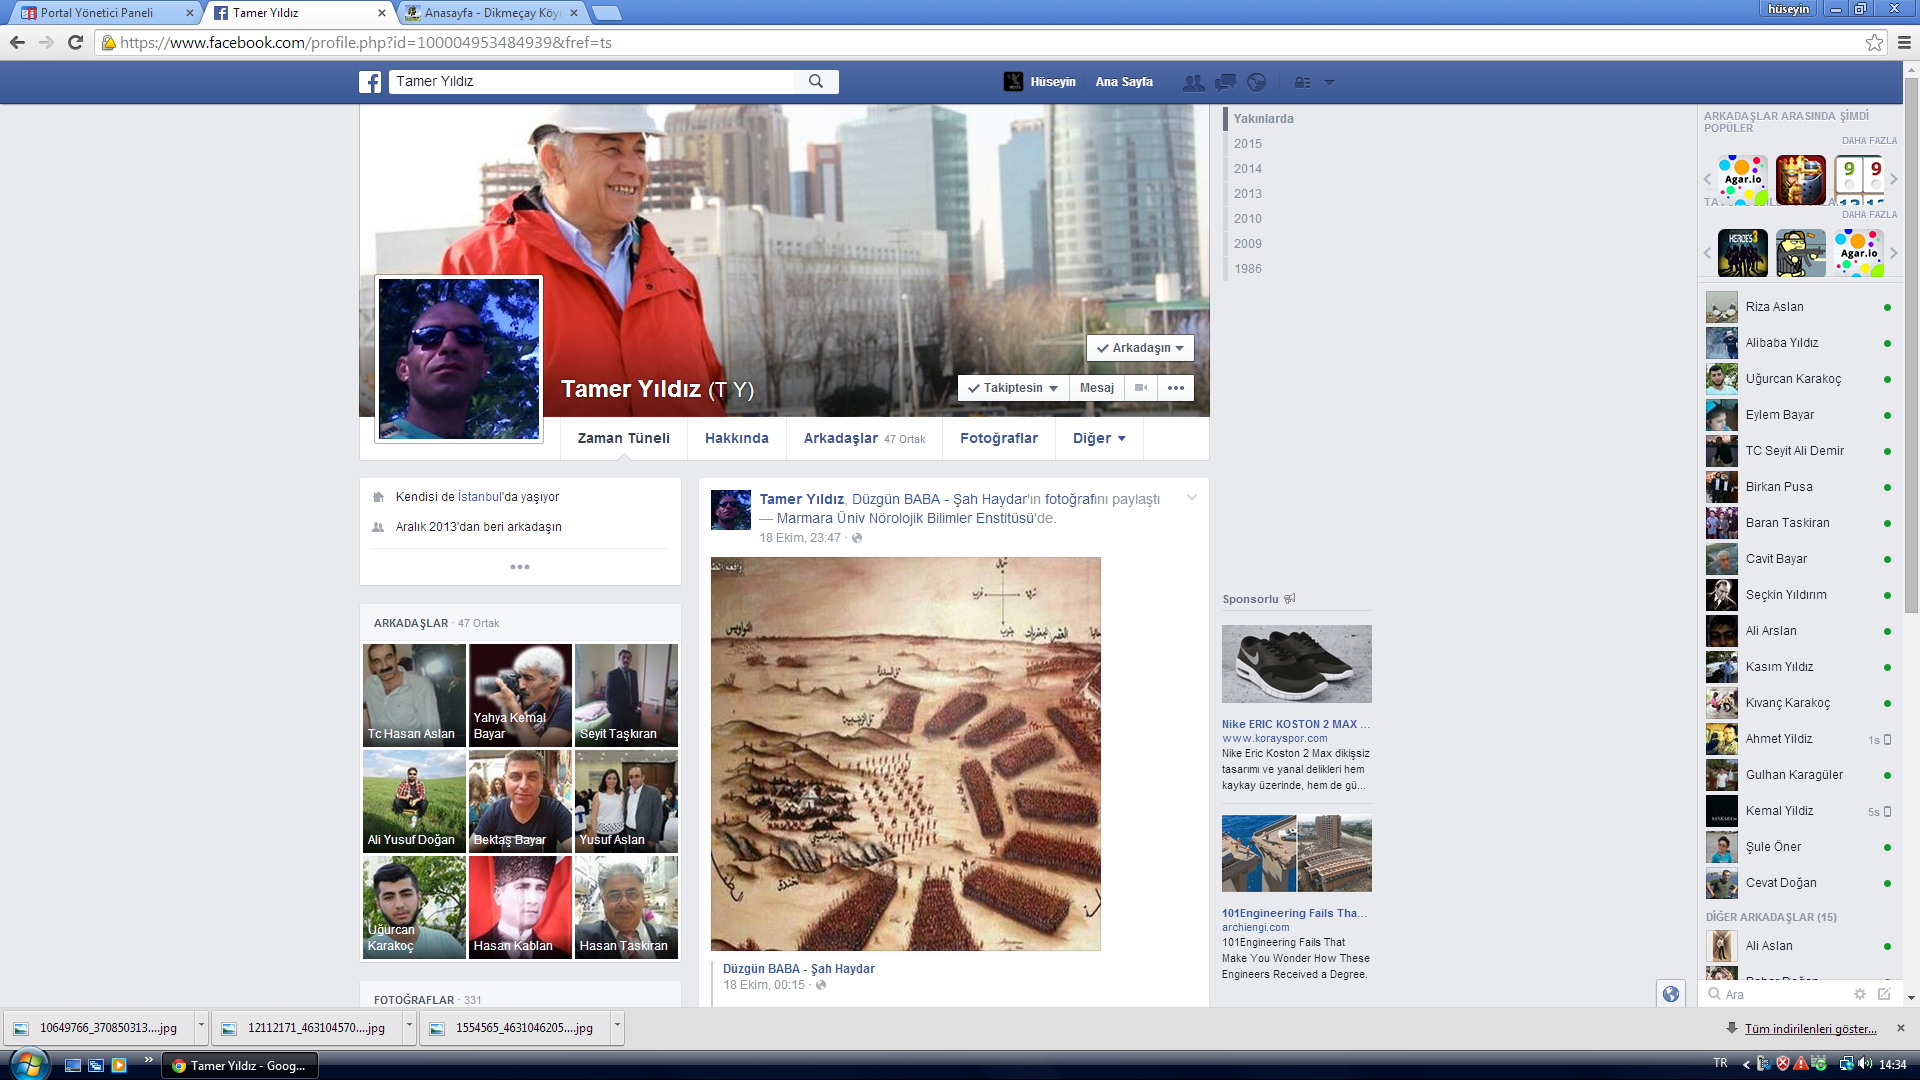Open the Fotoğraflar tab
This screenshot has width=1920, height=1080.
tap(998, 438)
